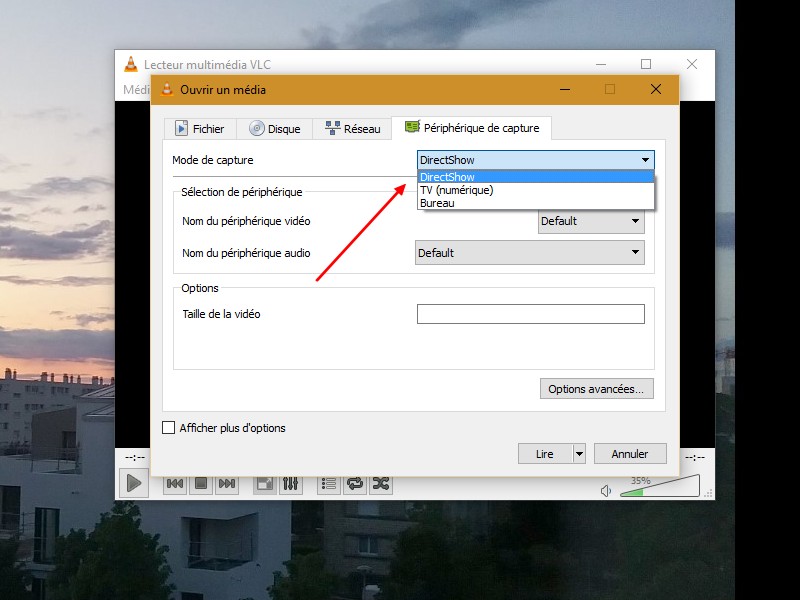Click the 'Options avancées...' button
The image size is (800, 600).
click(596, 389)
